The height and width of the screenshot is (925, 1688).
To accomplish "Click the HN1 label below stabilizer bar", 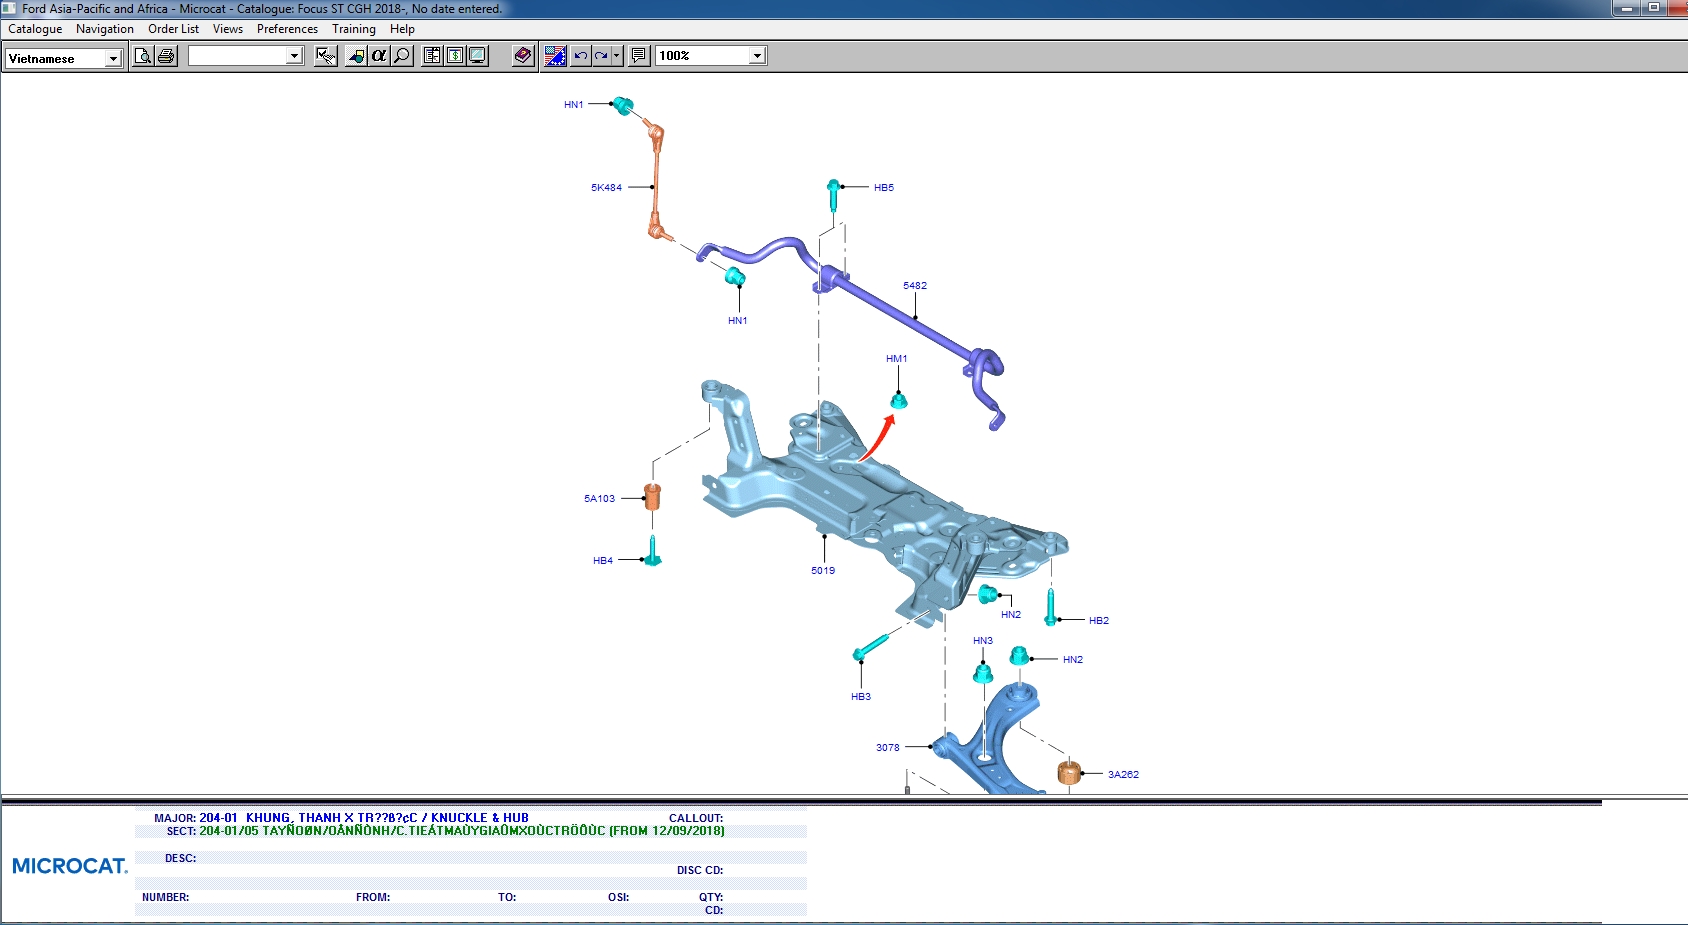I will coord(738,320).
